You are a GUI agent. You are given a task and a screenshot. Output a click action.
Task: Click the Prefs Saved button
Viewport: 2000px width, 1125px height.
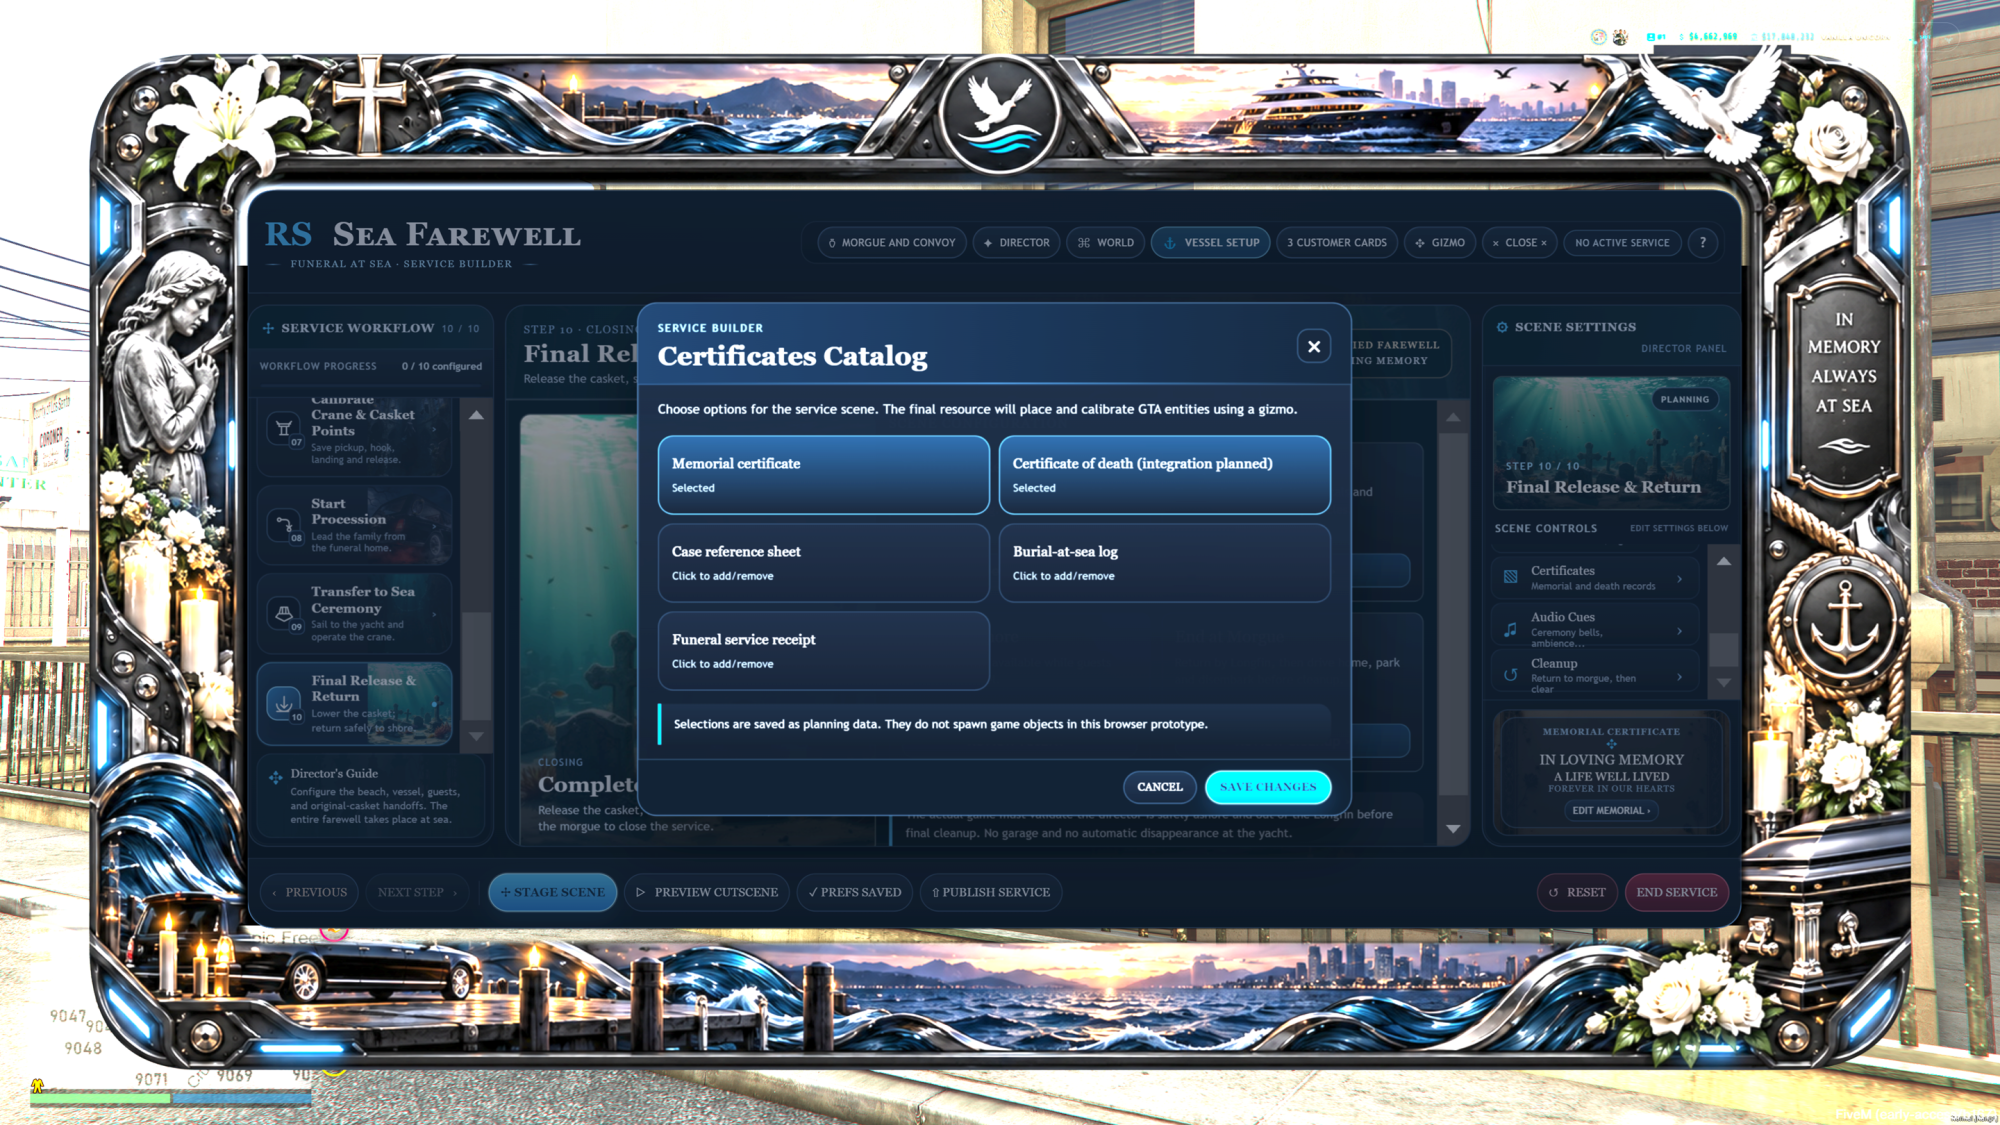point(854,892)
